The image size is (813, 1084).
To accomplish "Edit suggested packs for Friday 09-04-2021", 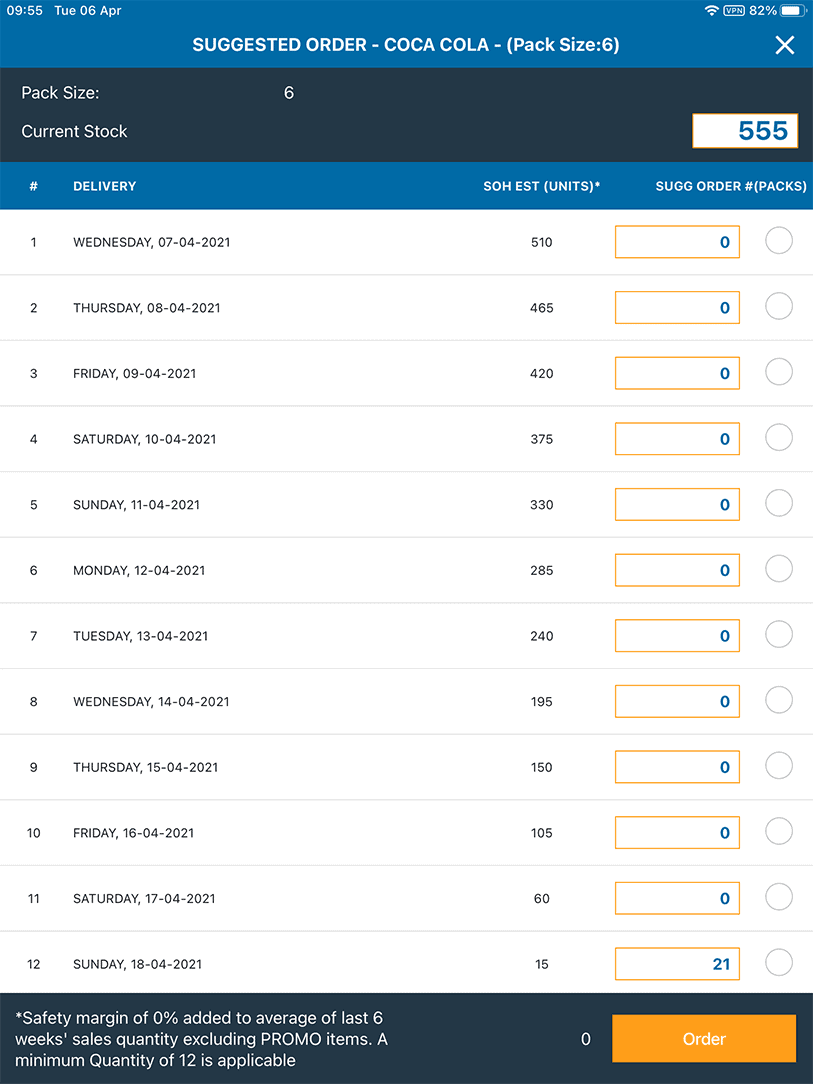I will click(678, 373).
